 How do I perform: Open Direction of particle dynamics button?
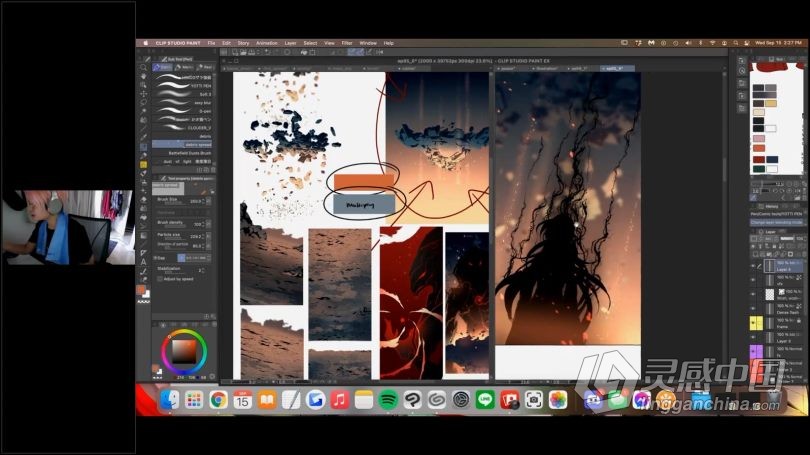209,246
